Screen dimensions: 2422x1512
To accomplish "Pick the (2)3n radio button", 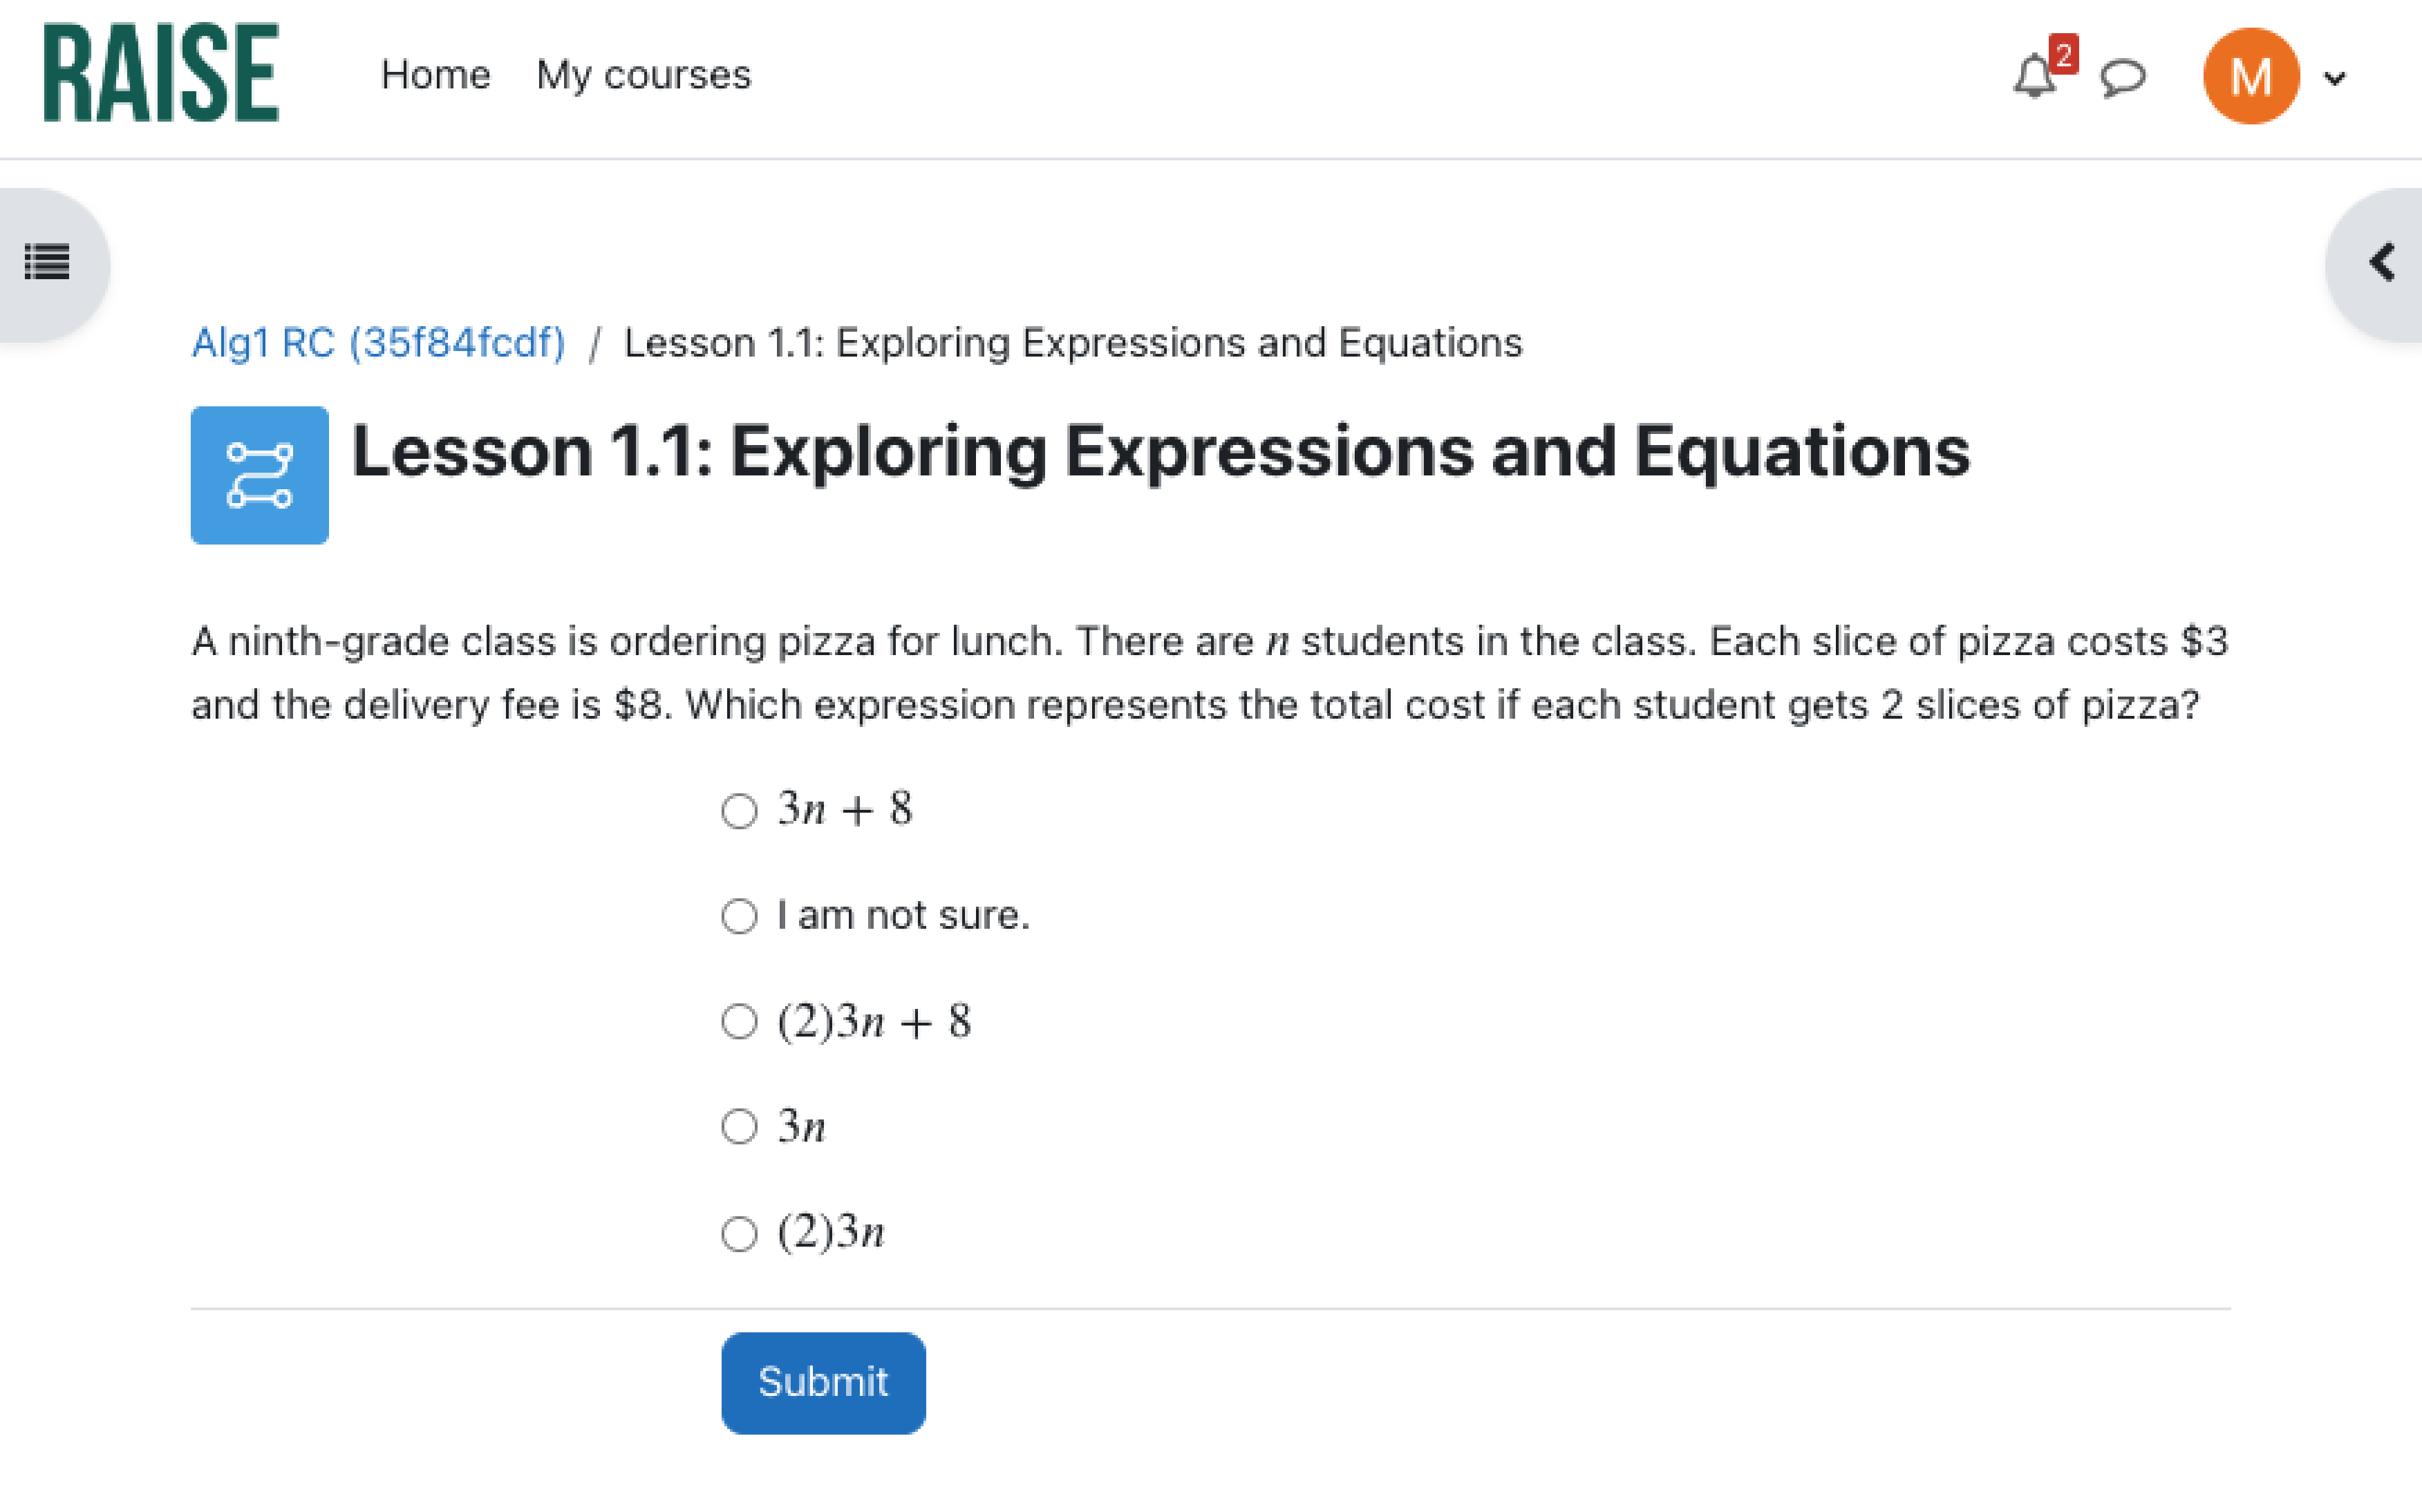I will (x=739, y=1233).
